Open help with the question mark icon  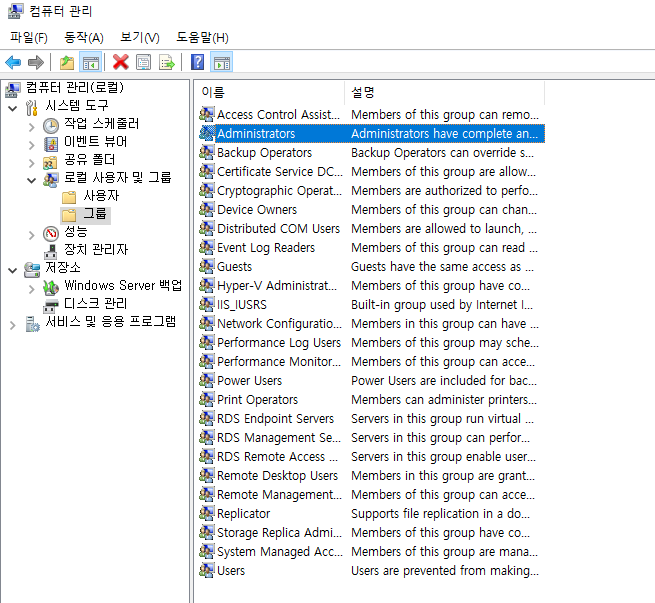pyautogui.click(x=197, y=63)
